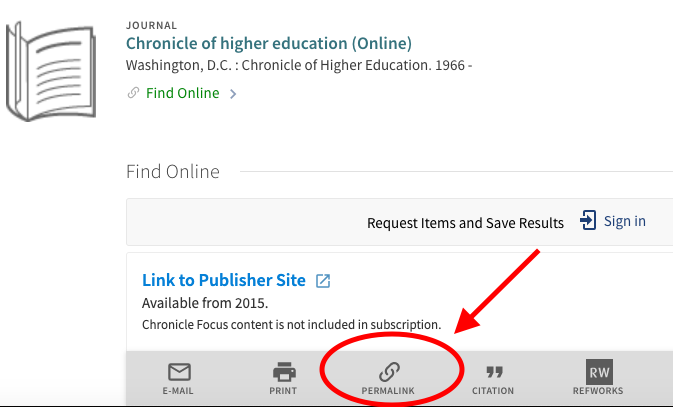Screen dimensions: 673x407
Task: Click the Permalink chain icon
Action: [x=389, y=372]
